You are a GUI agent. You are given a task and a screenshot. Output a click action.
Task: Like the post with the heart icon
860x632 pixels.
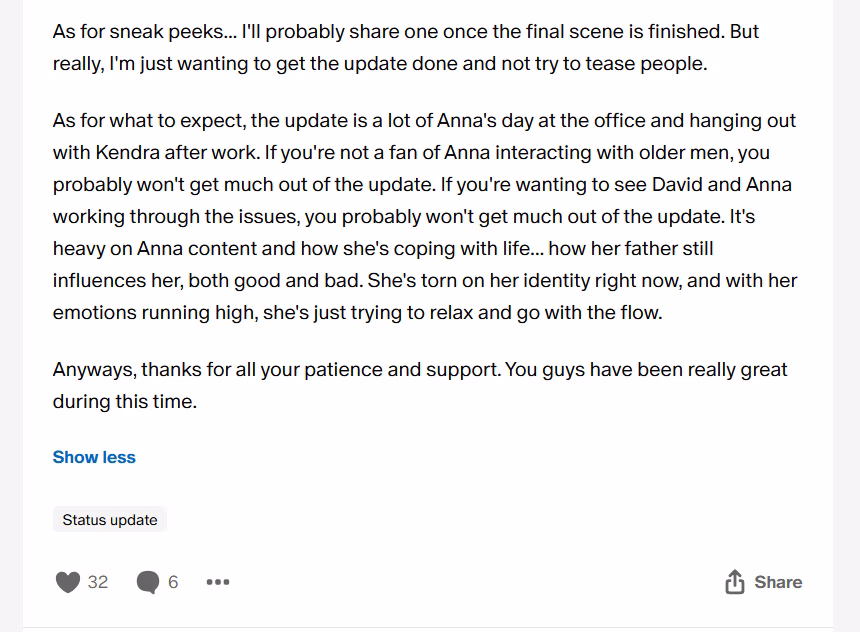(x=67, y=582)
